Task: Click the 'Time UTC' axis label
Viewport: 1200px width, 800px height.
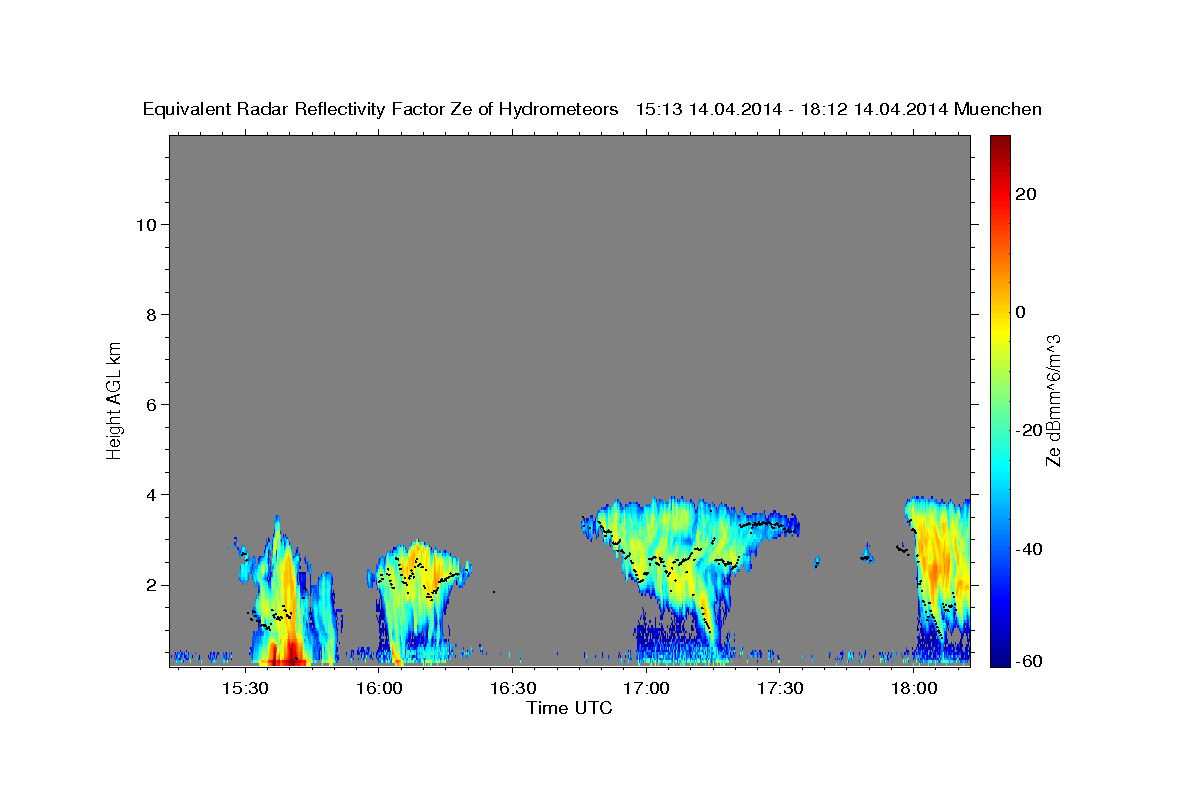Action: [569, 708]
